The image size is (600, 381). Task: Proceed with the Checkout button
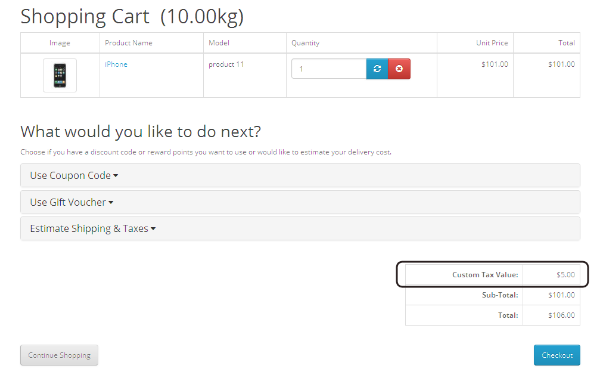pyautogui.click(x=557, y=355)
